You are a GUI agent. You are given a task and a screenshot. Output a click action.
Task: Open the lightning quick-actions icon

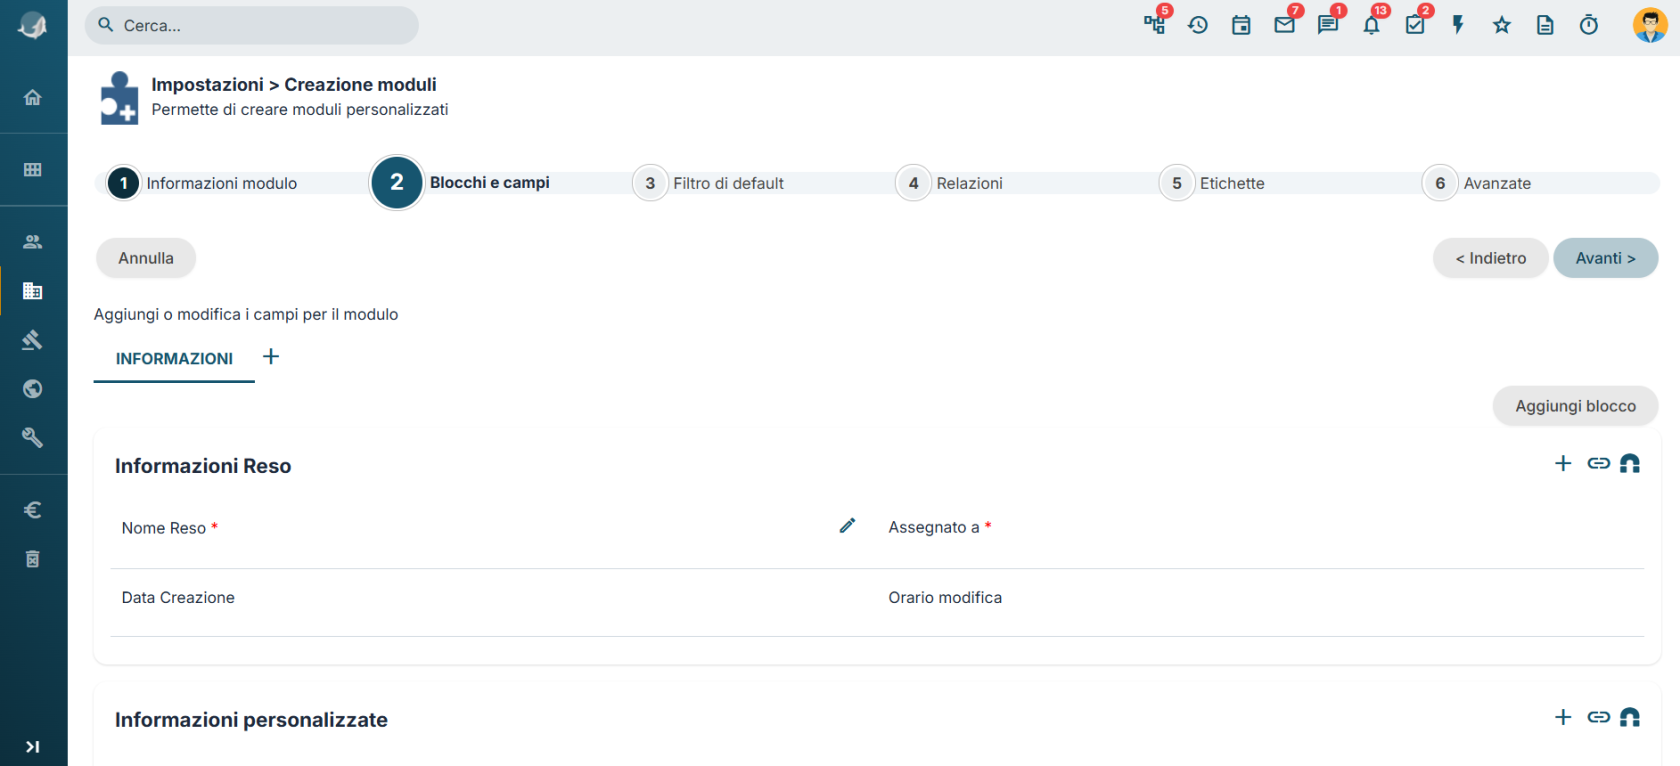coord(1458,25)
